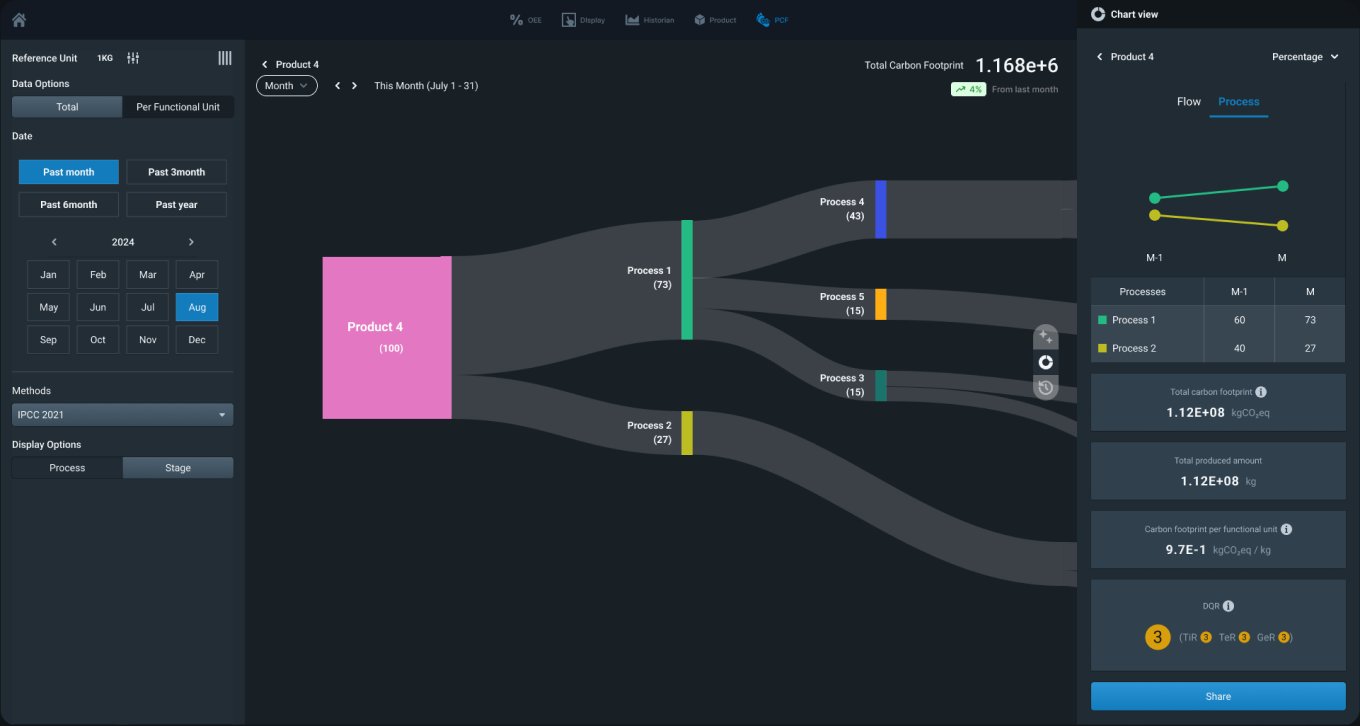Select Oct in the month grid
Image resolution: width=1360 pixels, height=726 pixels.
(x=98, y=340)
